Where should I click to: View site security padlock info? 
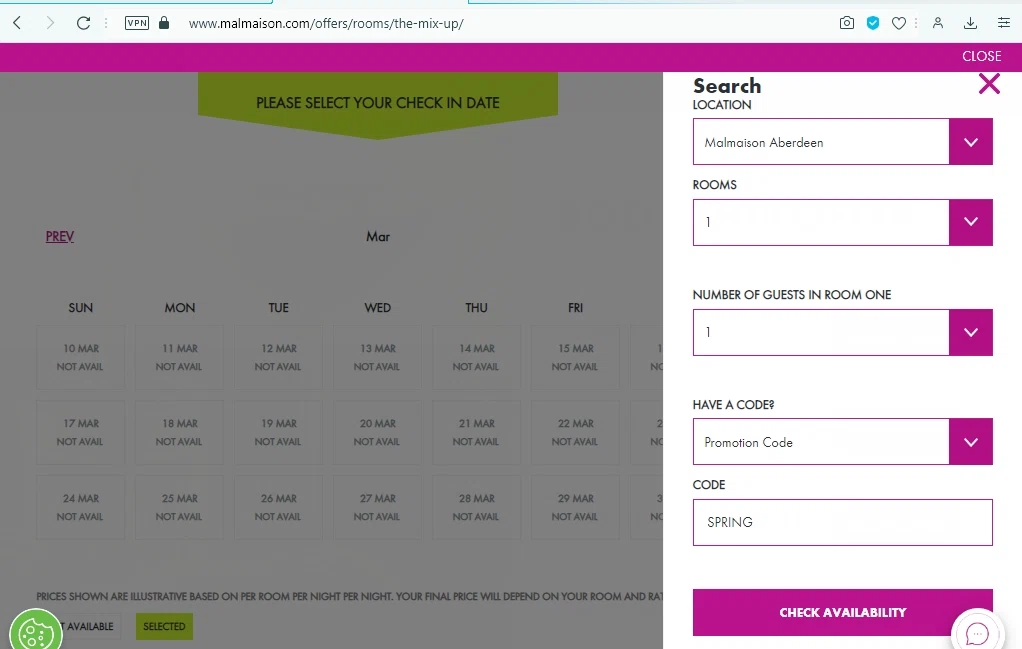[164, 23]
